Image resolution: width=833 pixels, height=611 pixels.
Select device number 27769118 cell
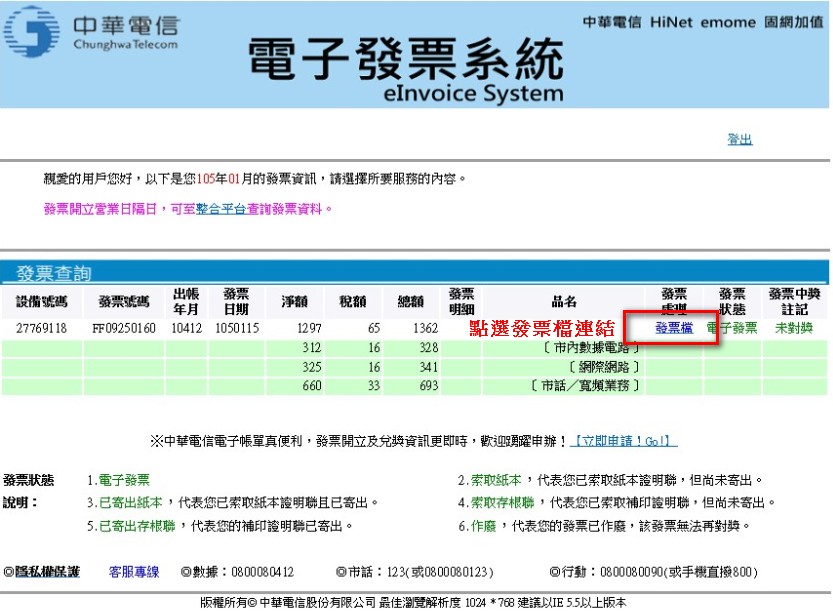pyautogui.click(x=41, y=328)
